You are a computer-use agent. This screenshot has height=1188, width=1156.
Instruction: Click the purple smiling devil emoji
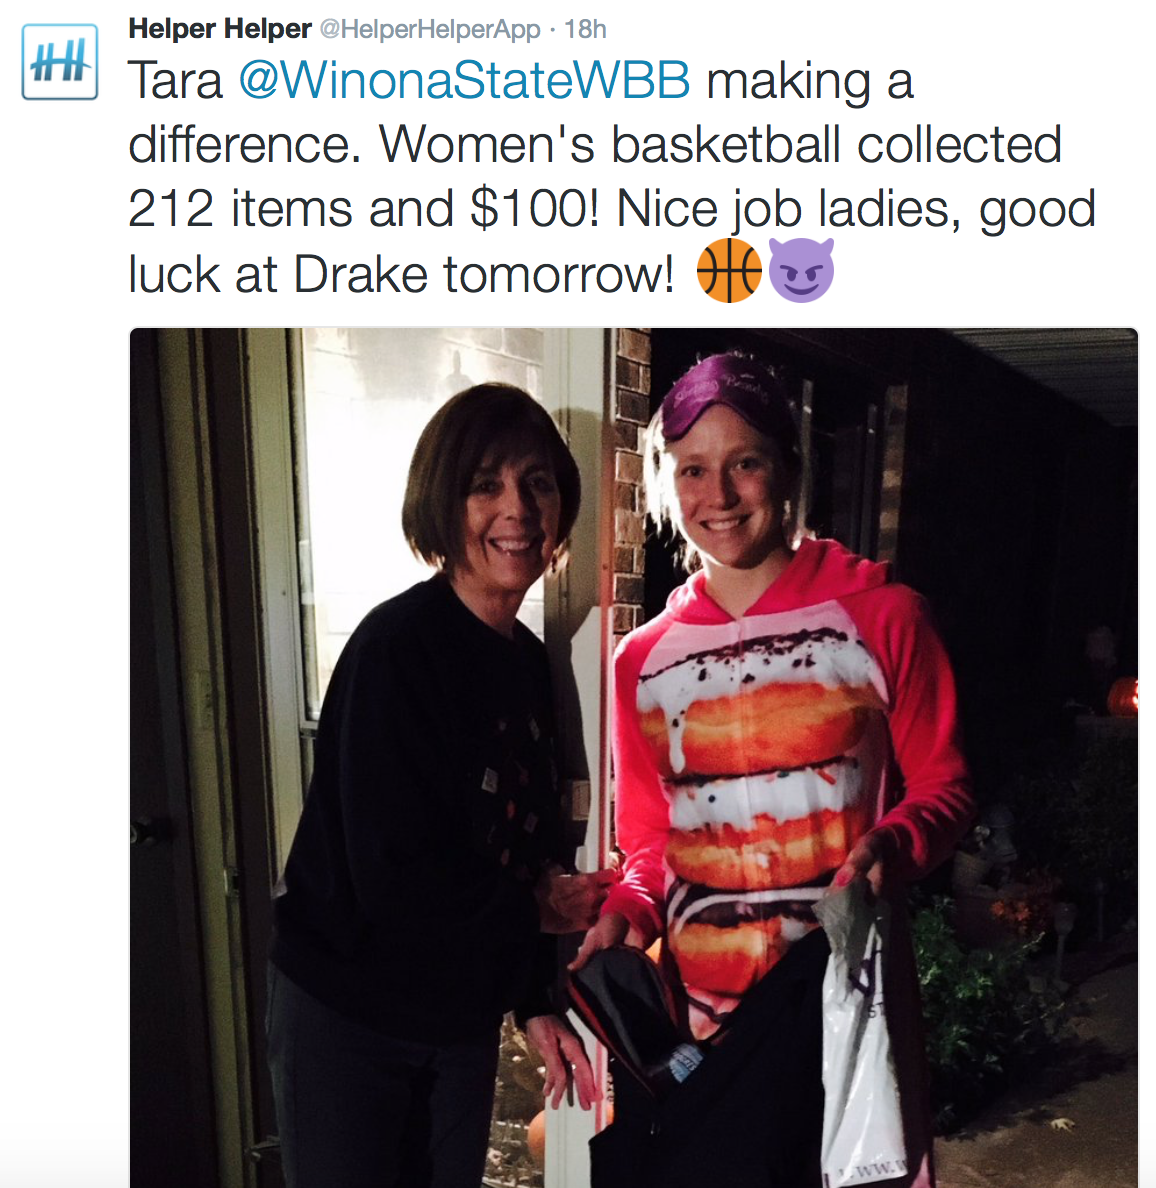point(801,270)
